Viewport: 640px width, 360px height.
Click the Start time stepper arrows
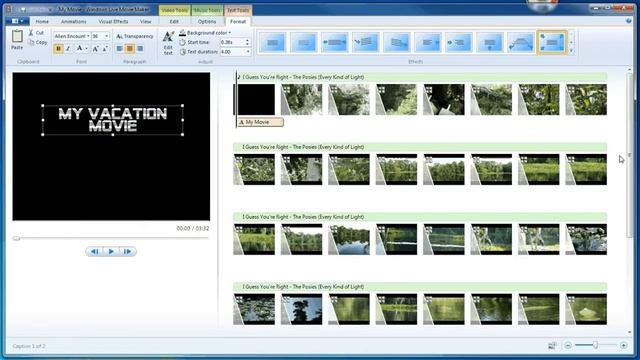click(x=247, y=42)
